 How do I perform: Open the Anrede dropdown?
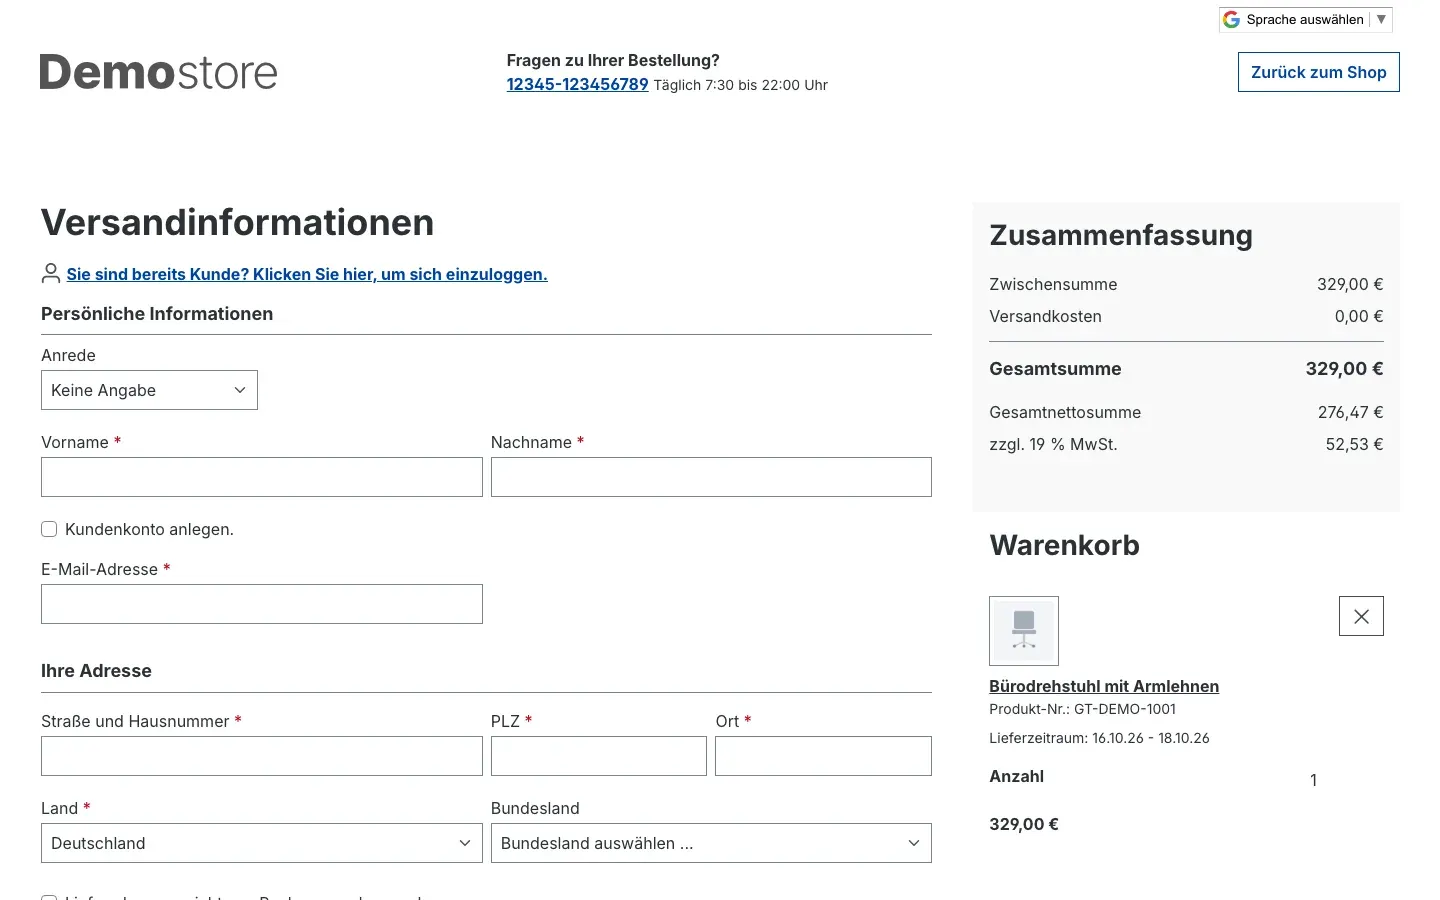tap(149, 390)
